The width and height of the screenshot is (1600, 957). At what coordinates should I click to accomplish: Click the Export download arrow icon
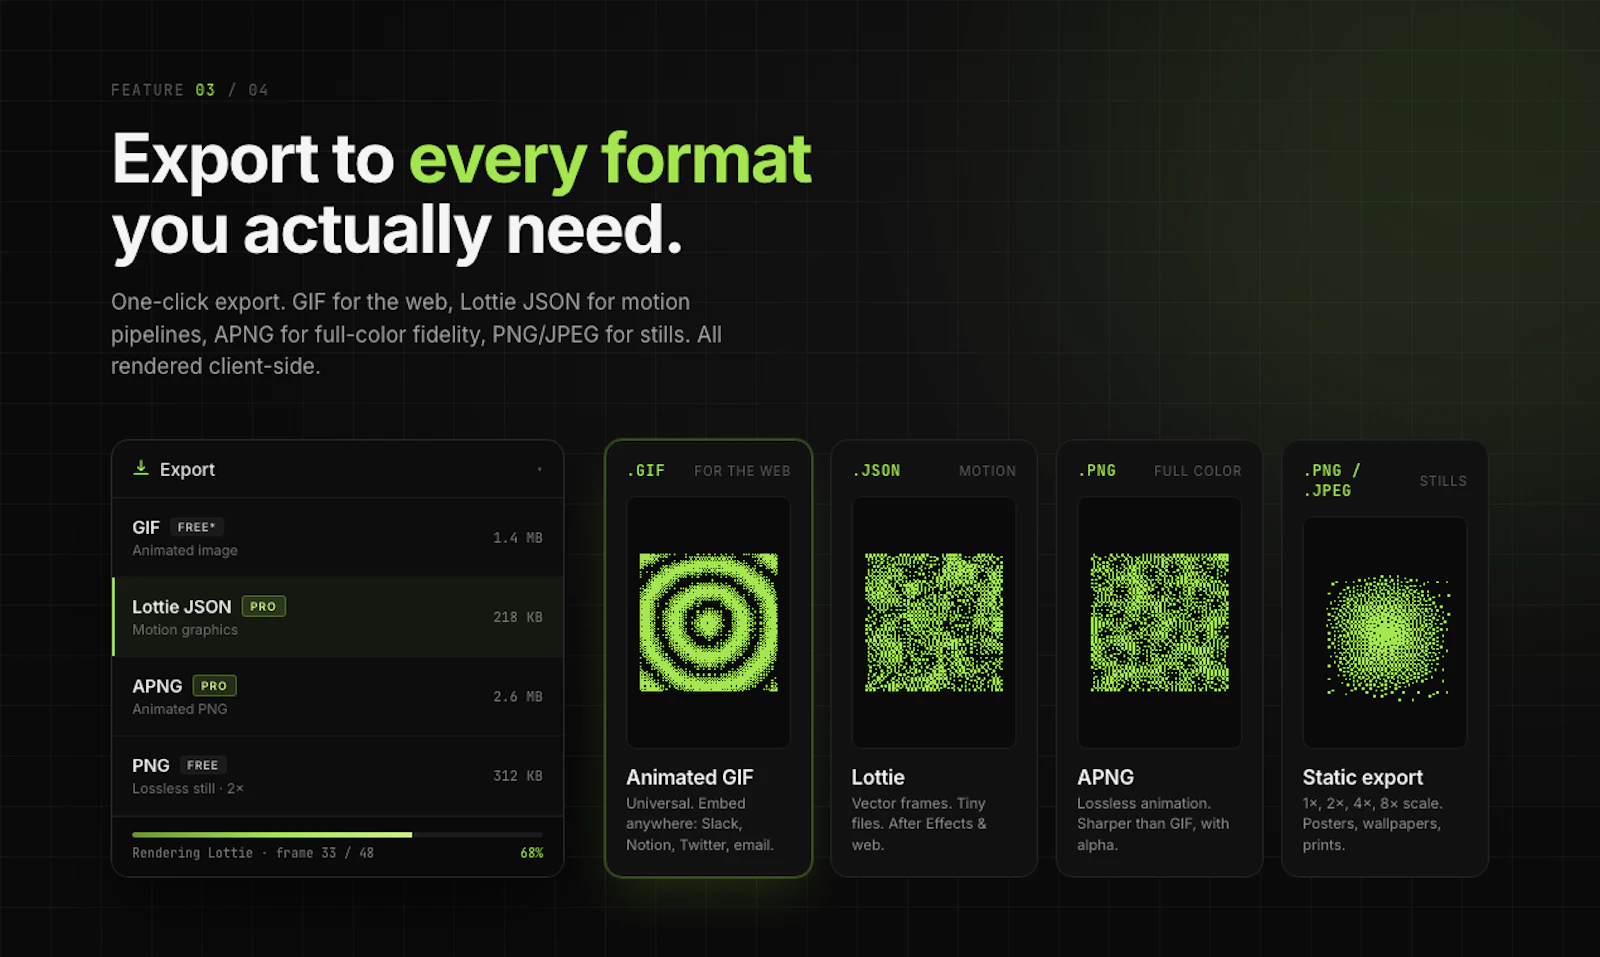click(141, 468)
